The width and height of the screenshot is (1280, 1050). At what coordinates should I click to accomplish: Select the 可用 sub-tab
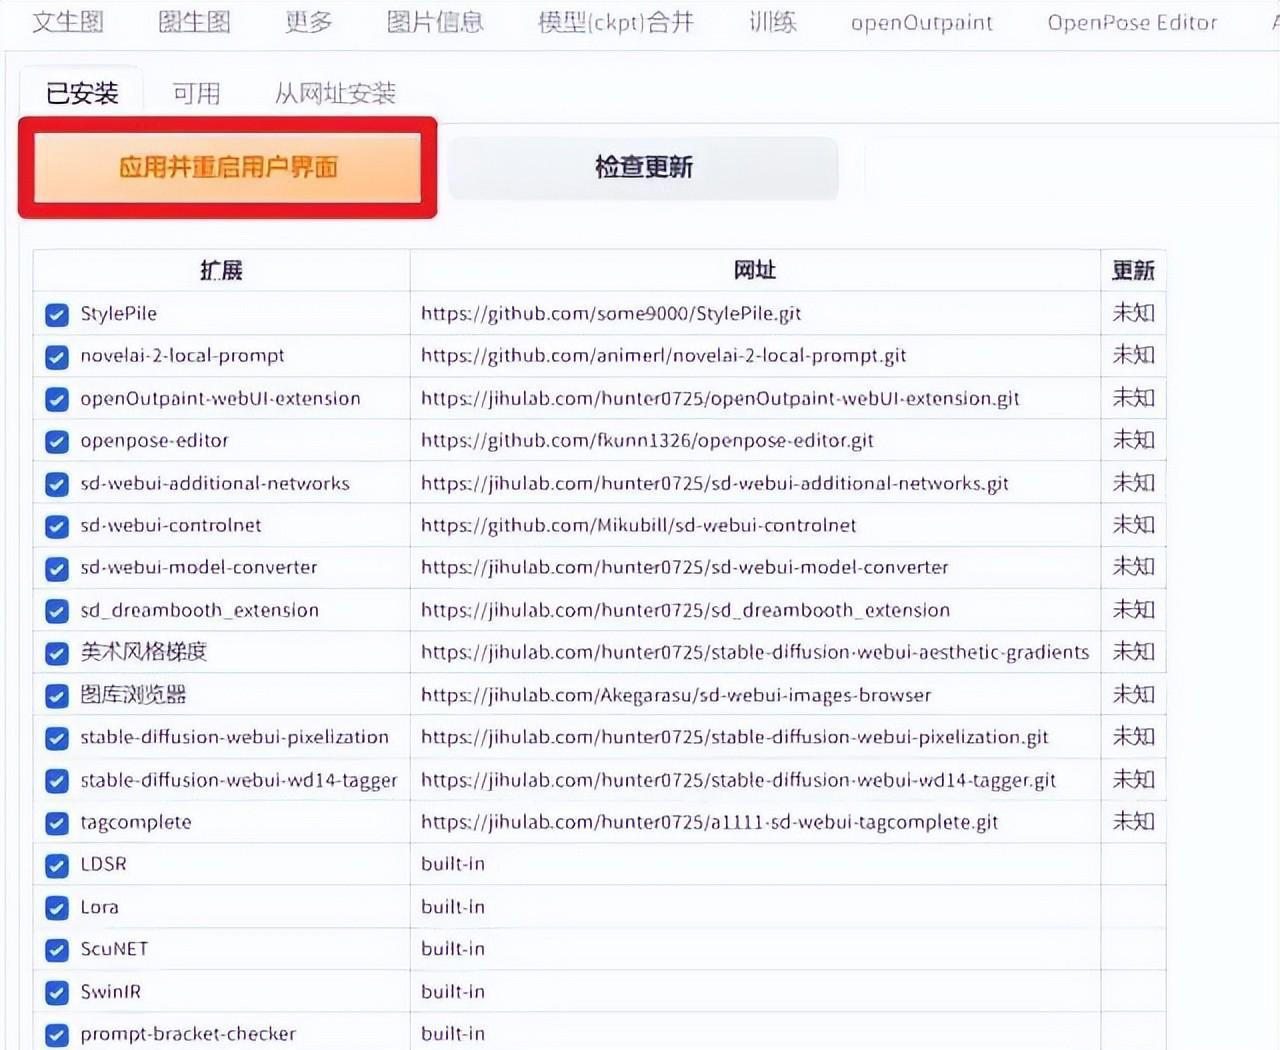(196, 93)
